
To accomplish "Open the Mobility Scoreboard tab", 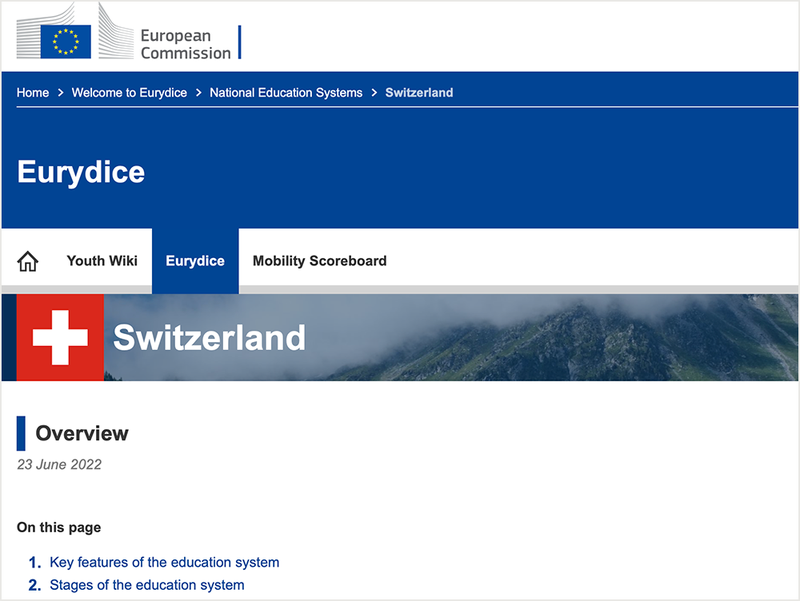I will [x=321, y=260].
